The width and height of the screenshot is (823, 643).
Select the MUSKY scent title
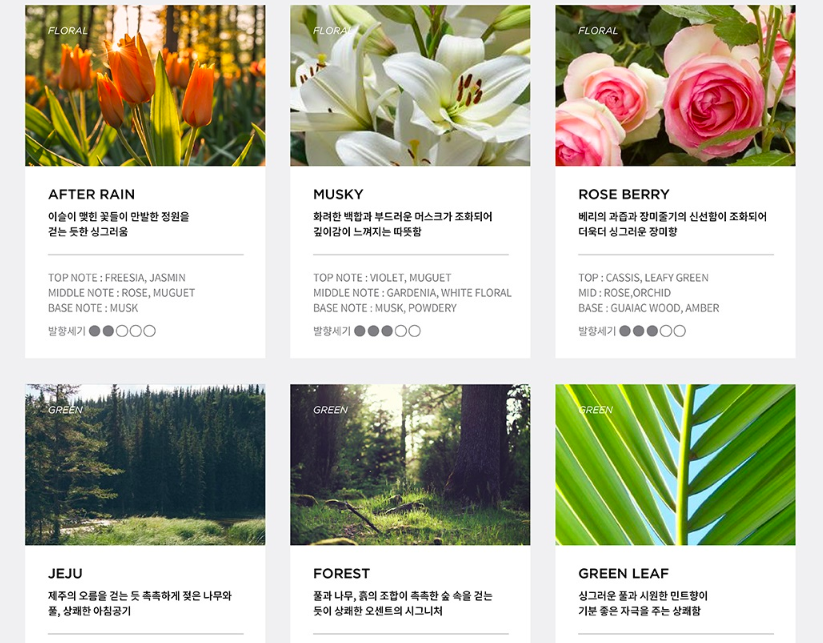[338, 194]
